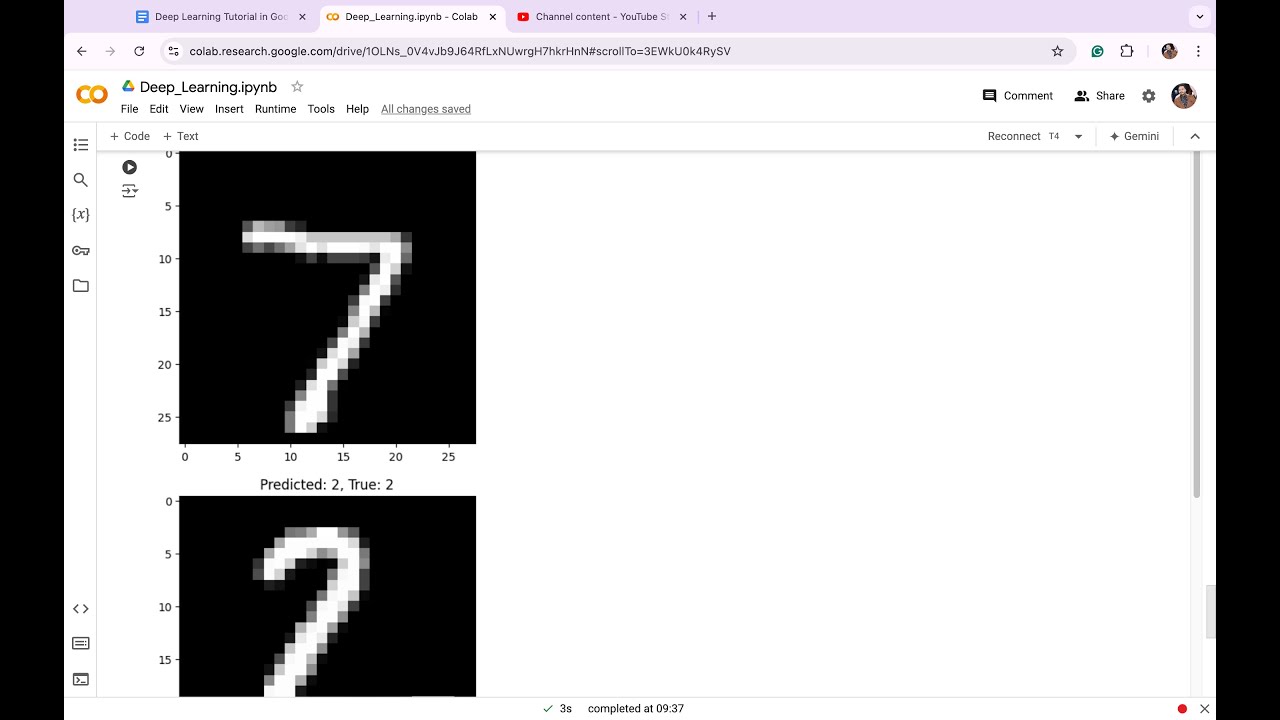Open the Comment panel
Image resolution: width=1280 pixels, height=720 pixels.
pos(1018,96)
